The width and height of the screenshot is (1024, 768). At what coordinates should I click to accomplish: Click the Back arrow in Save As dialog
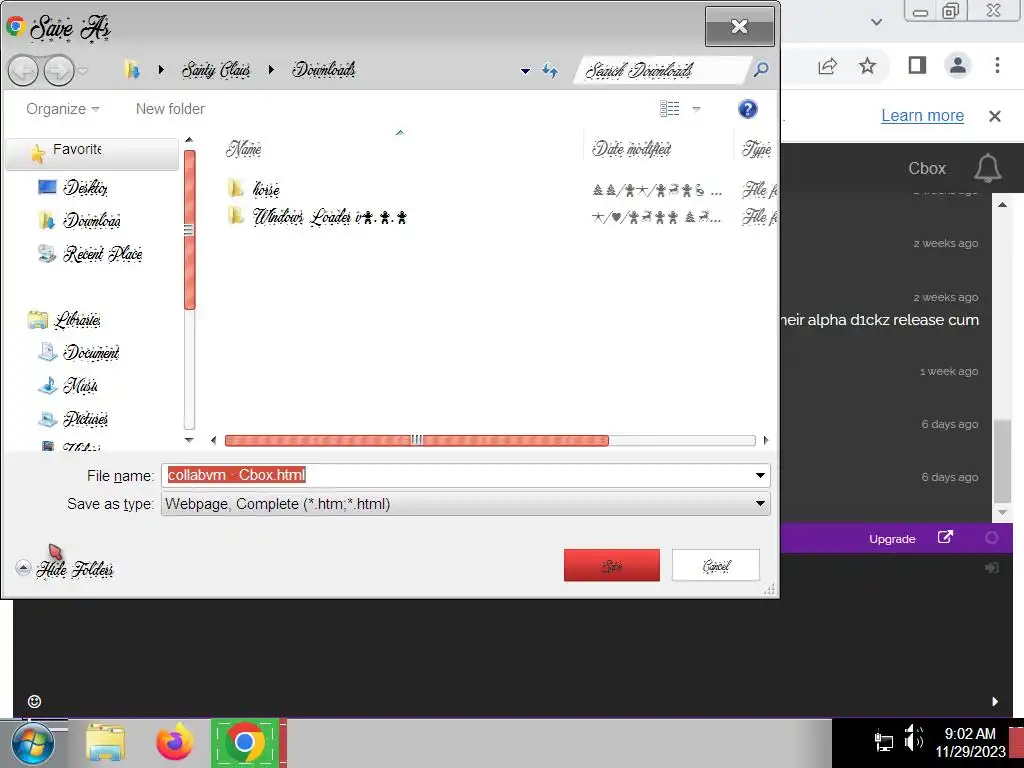tap(24, 71)
